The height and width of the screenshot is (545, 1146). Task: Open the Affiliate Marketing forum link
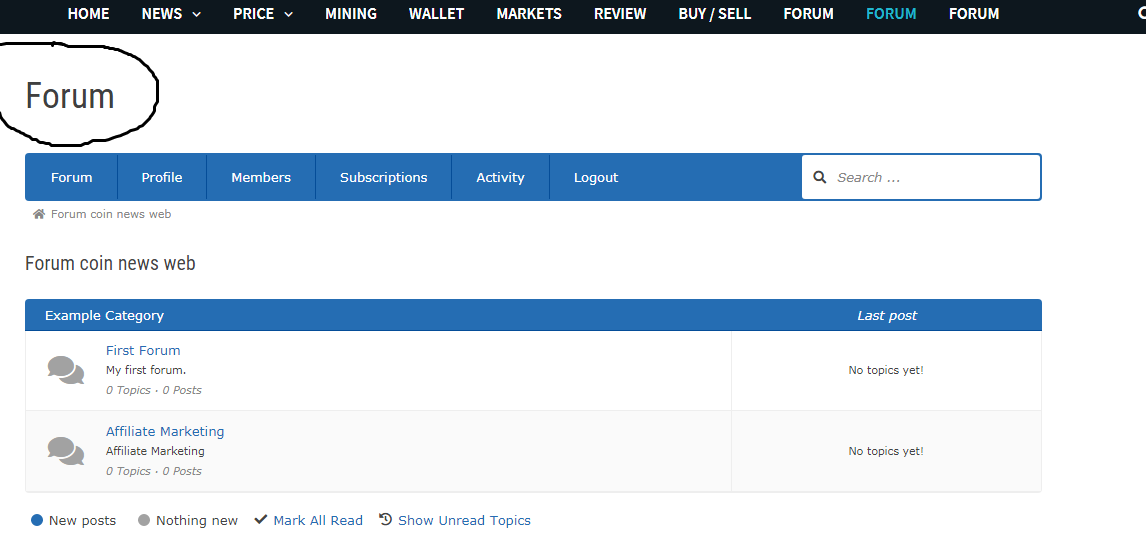(165, 432)
